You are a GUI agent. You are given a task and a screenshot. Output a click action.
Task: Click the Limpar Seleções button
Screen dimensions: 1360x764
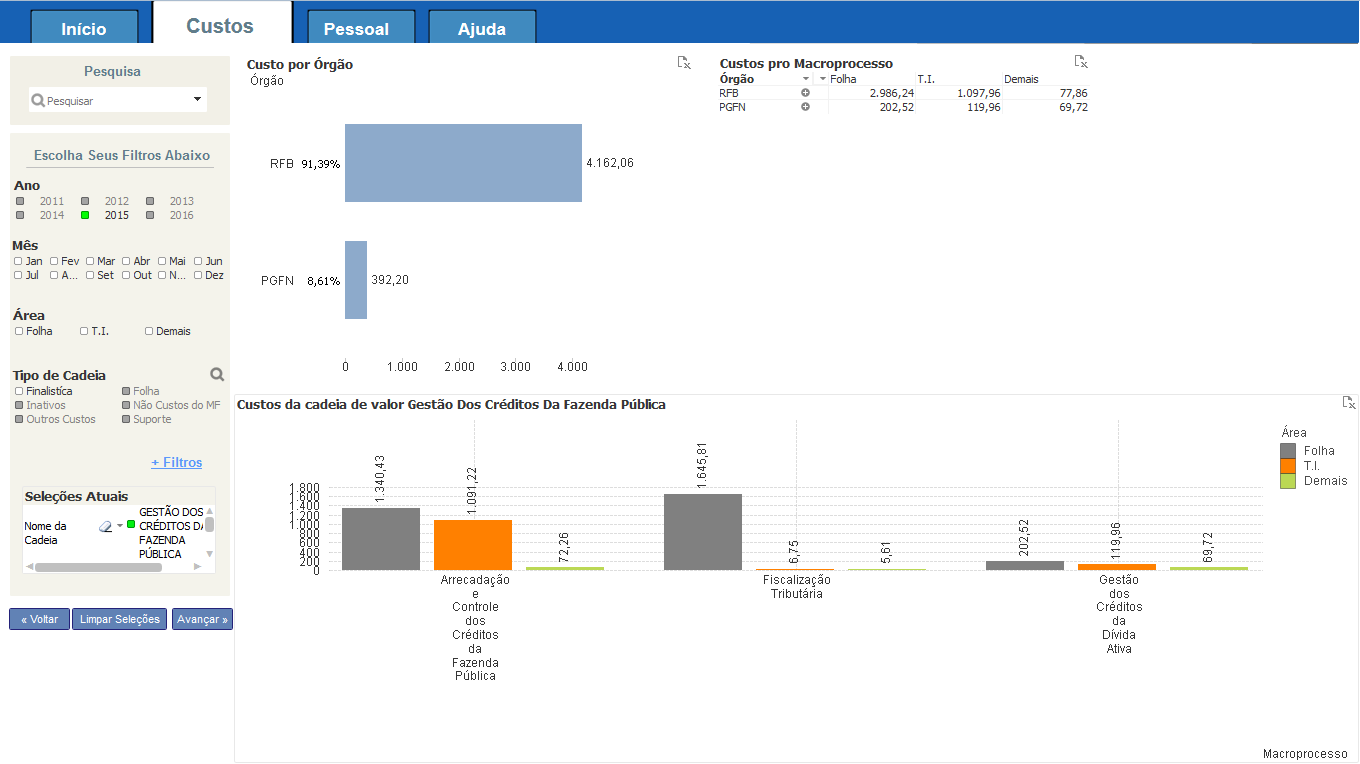tap(120, 619)
